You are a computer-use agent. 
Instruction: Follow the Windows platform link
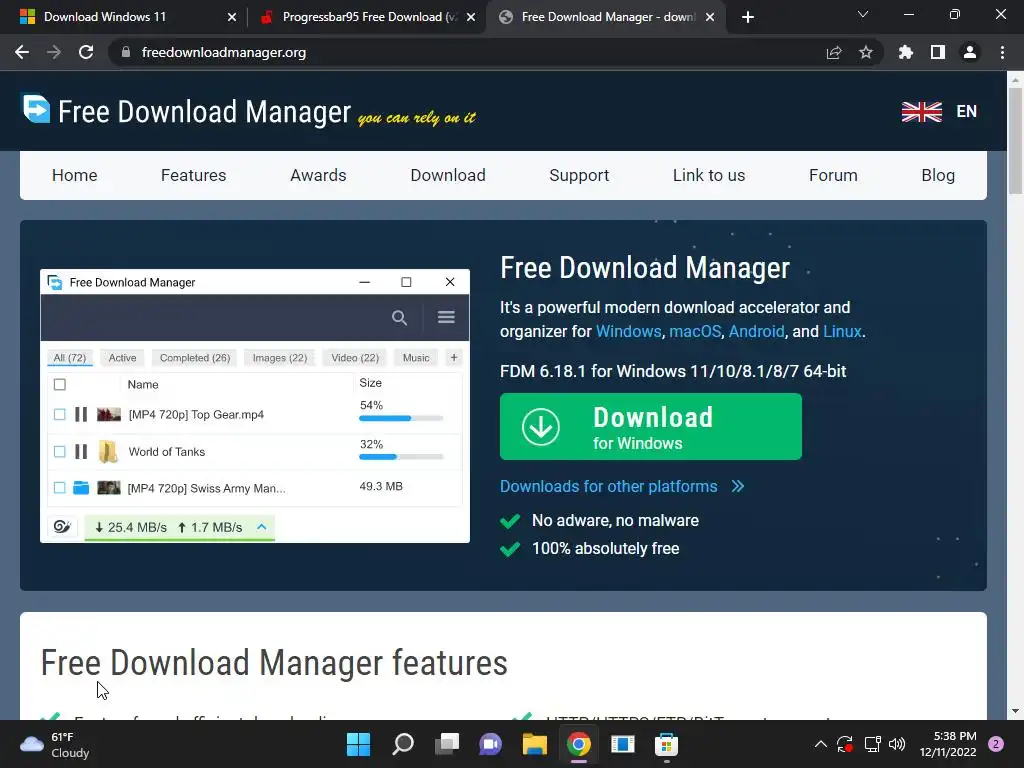pos(628,331)
